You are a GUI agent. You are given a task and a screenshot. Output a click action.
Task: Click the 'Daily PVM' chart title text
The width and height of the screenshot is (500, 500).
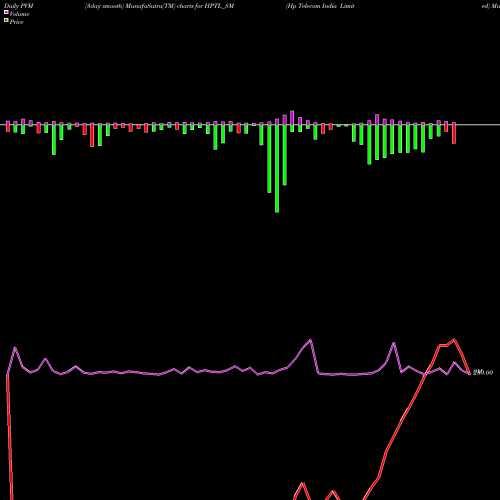19,6
